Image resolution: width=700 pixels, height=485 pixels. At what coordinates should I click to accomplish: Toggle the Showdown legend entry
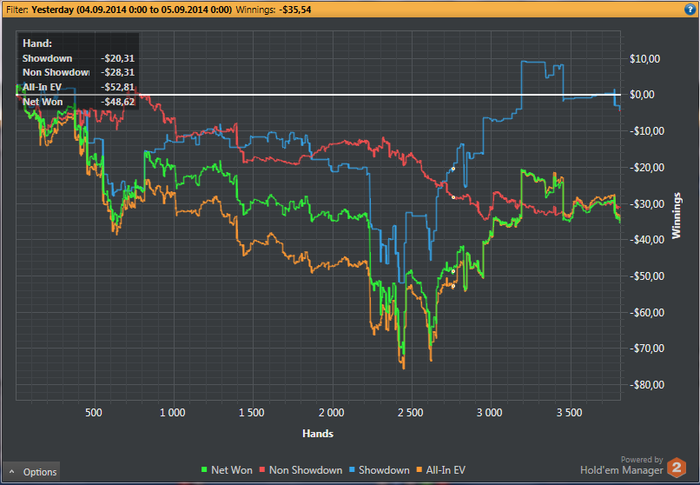(x=379, y=470)
